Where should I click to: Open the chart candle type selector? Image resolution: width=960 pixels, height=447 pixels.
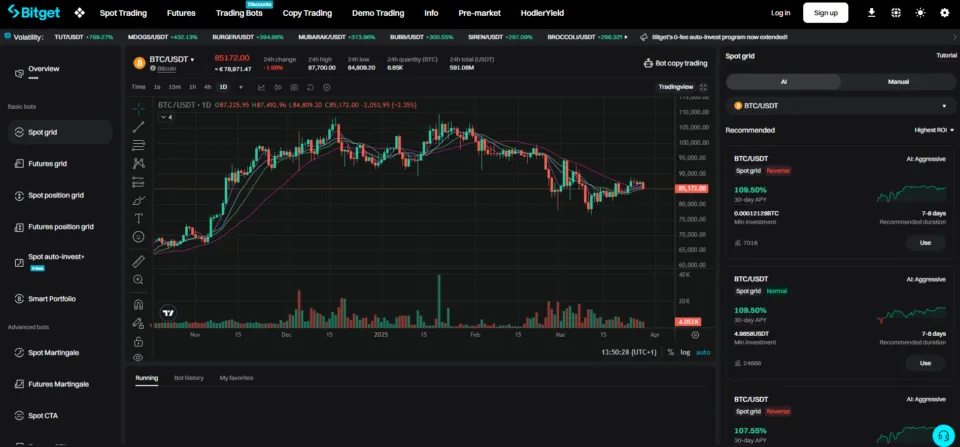point(278,87)
